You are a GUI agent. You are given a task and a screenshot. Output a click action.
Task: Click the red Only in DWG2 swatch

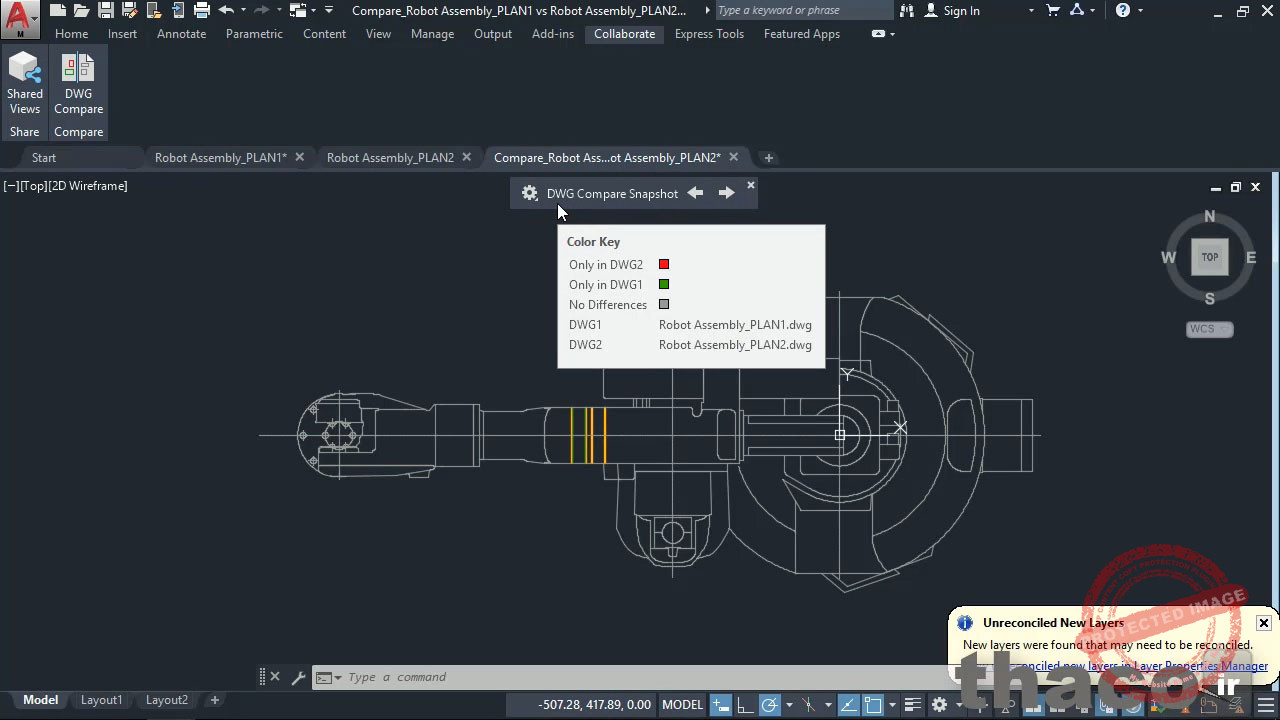[664, 265]
